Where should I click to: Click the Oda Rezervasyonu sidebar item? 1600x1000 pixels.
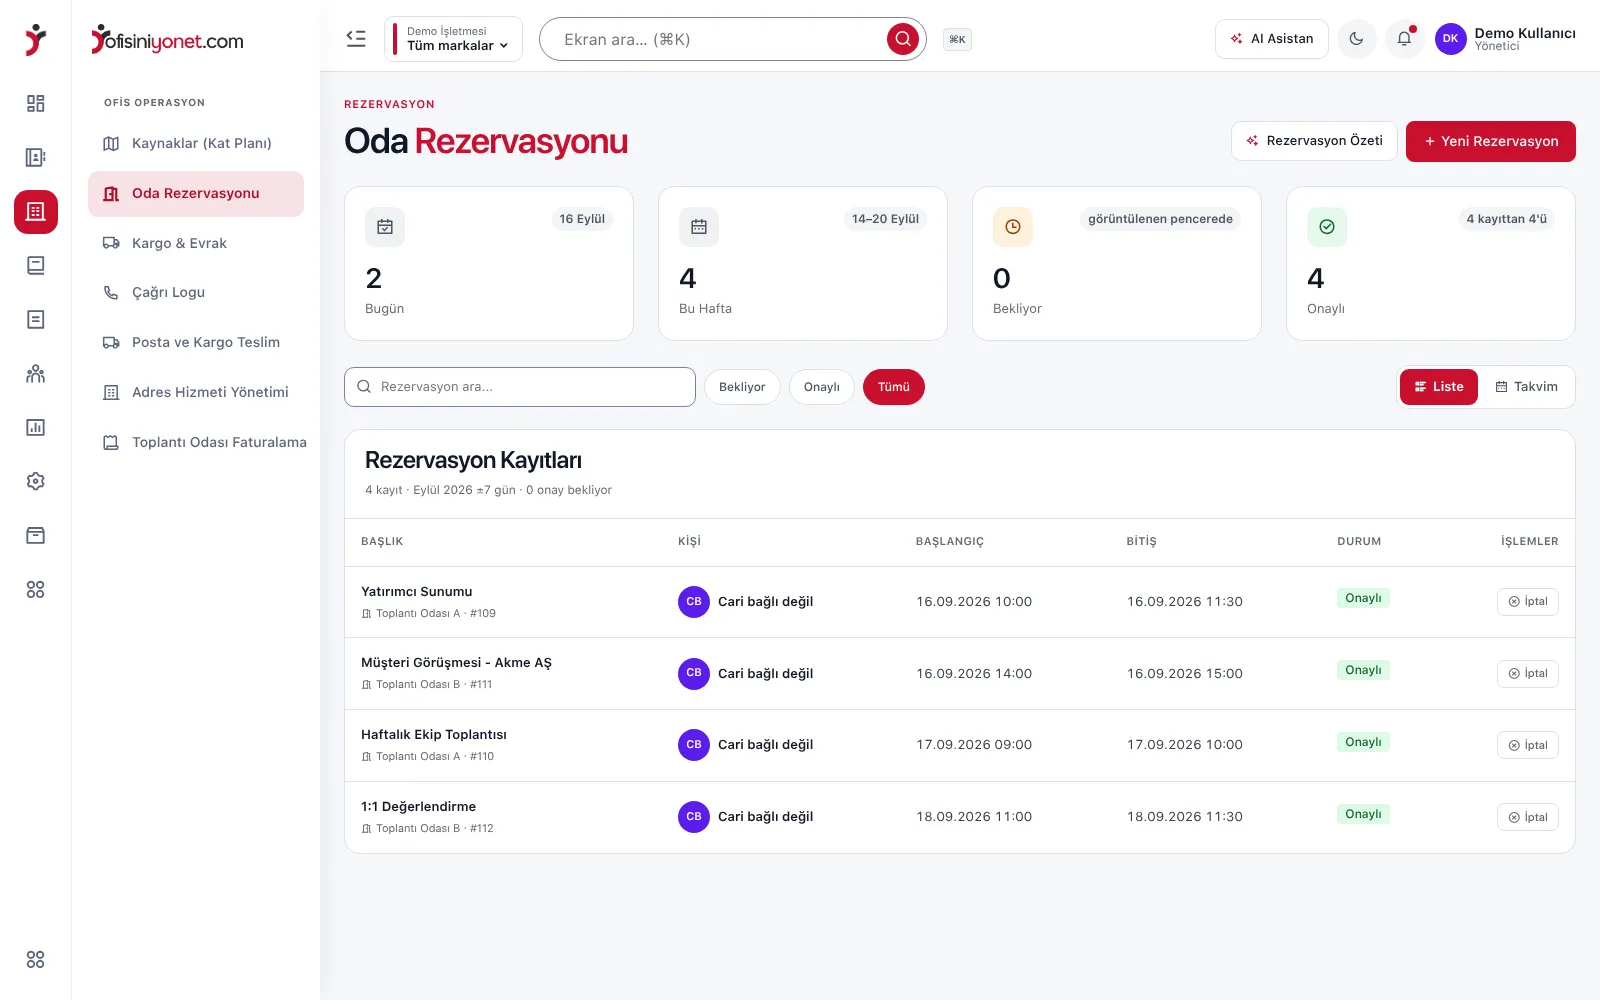pyautogui.click(x=196, y=193)
